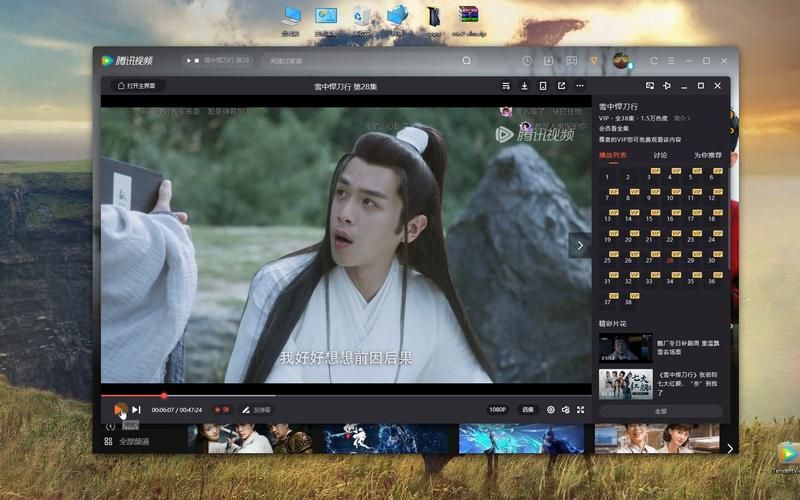Screen dimensions: 800x500
Task: Open the 全部频道 all channels entry
Action: point(127,441)
